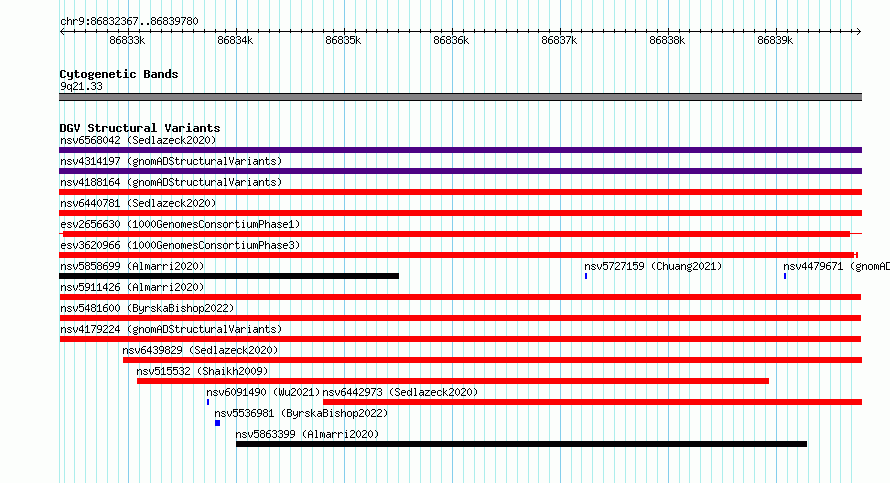Image resolution: width=890 pixels, height=483 pixels.
Task: Click the 86838k ruler position
Action: 667,40
